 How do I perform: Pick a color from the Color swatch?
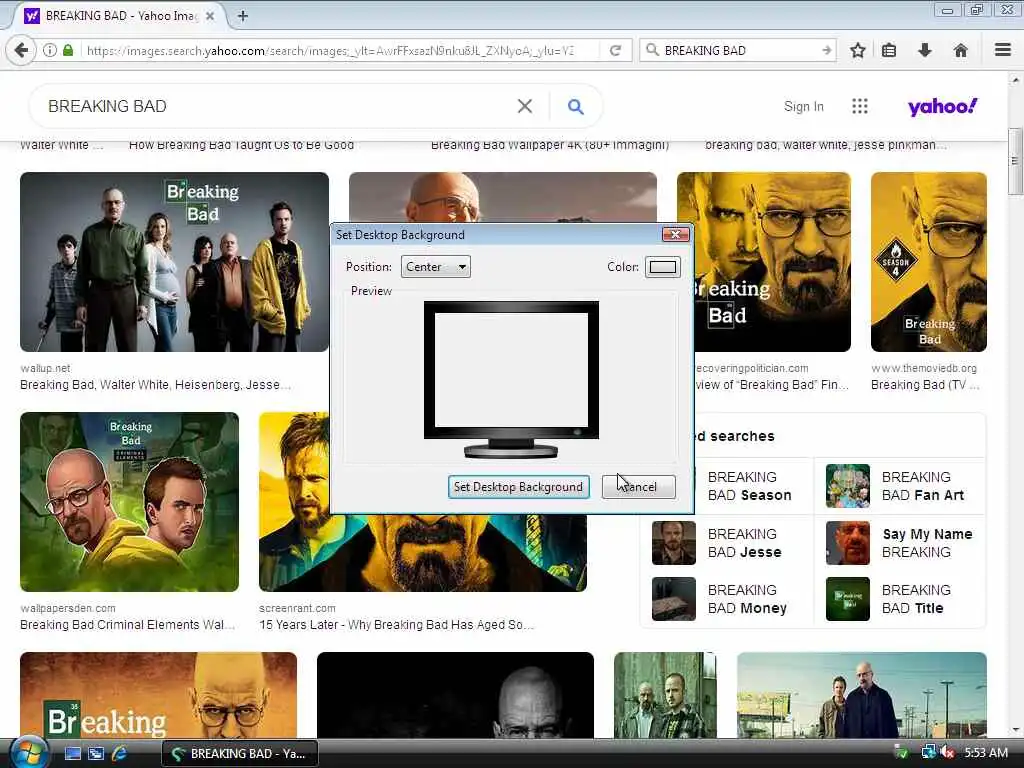click(x=663, y=266)
